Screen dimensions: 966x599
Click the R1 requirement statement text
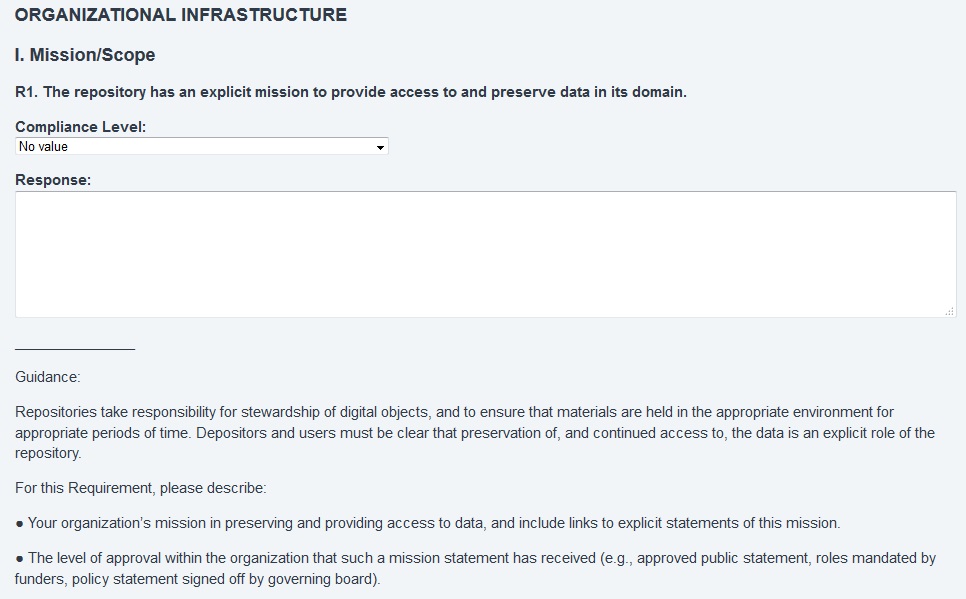point(351,92)
